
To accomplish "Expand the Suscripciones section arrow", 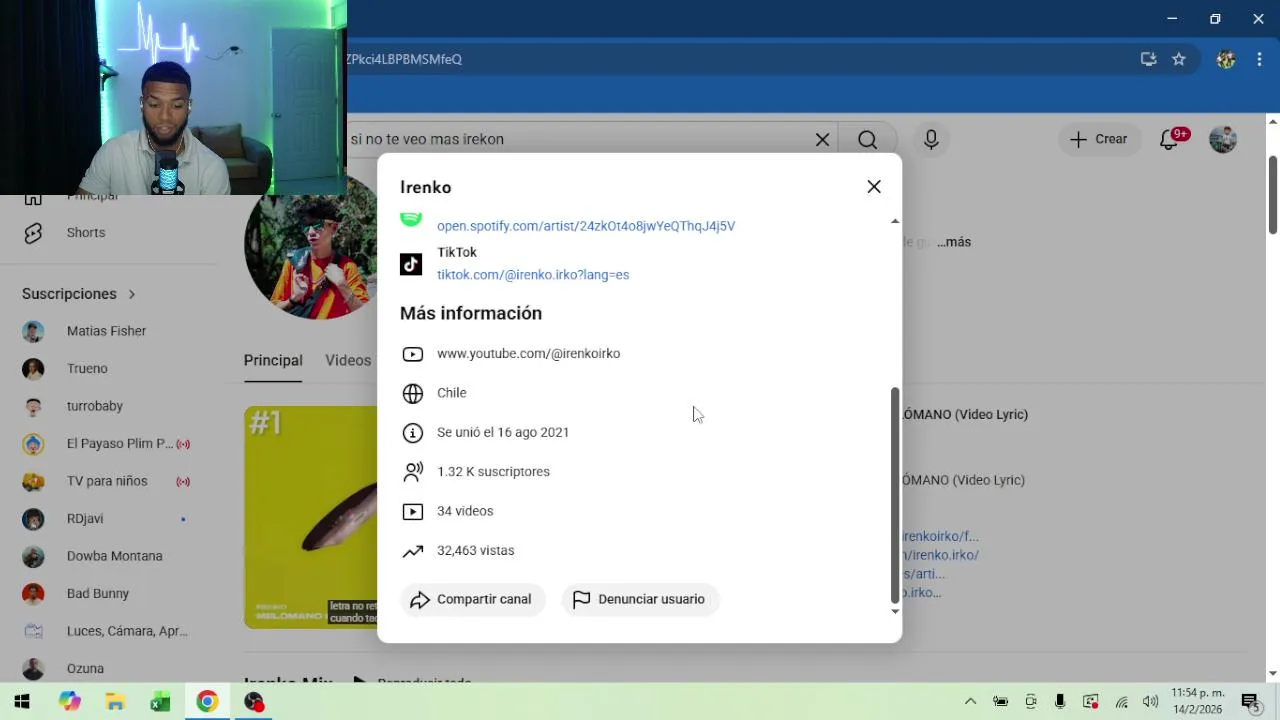I will click(x=131, y=294).
